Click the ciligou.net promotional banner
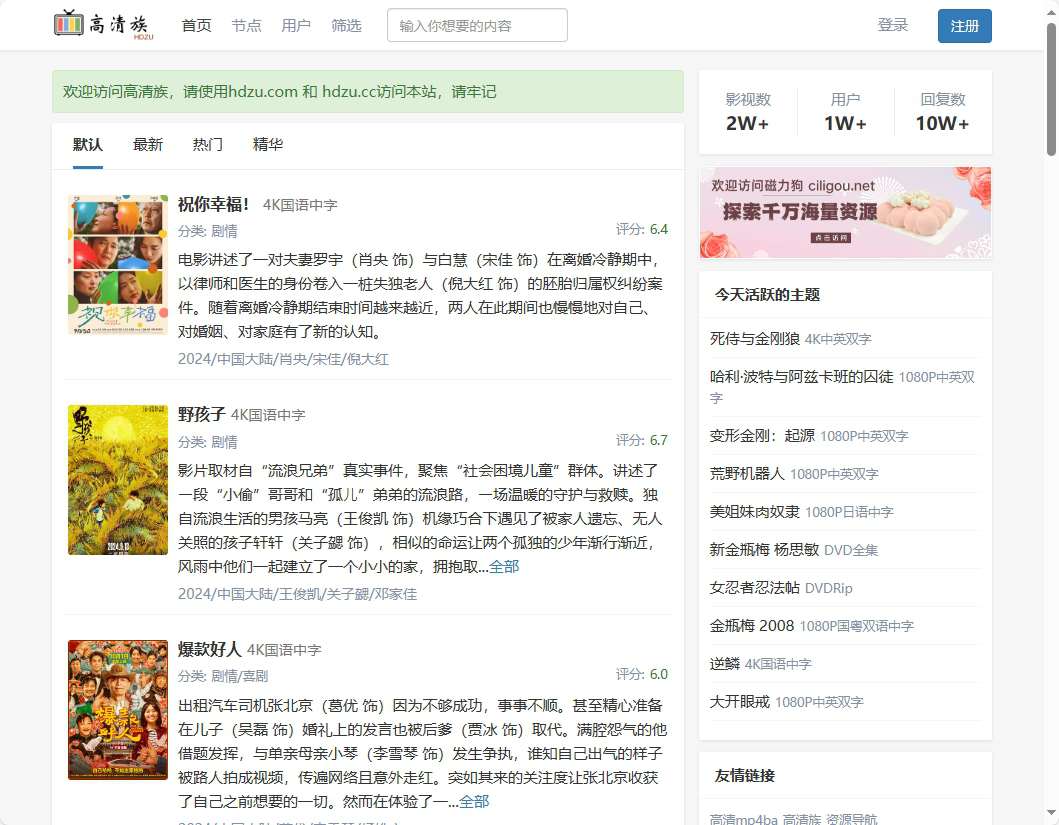The height and width of the screenshot is (825, 1059). click(845, 212)
